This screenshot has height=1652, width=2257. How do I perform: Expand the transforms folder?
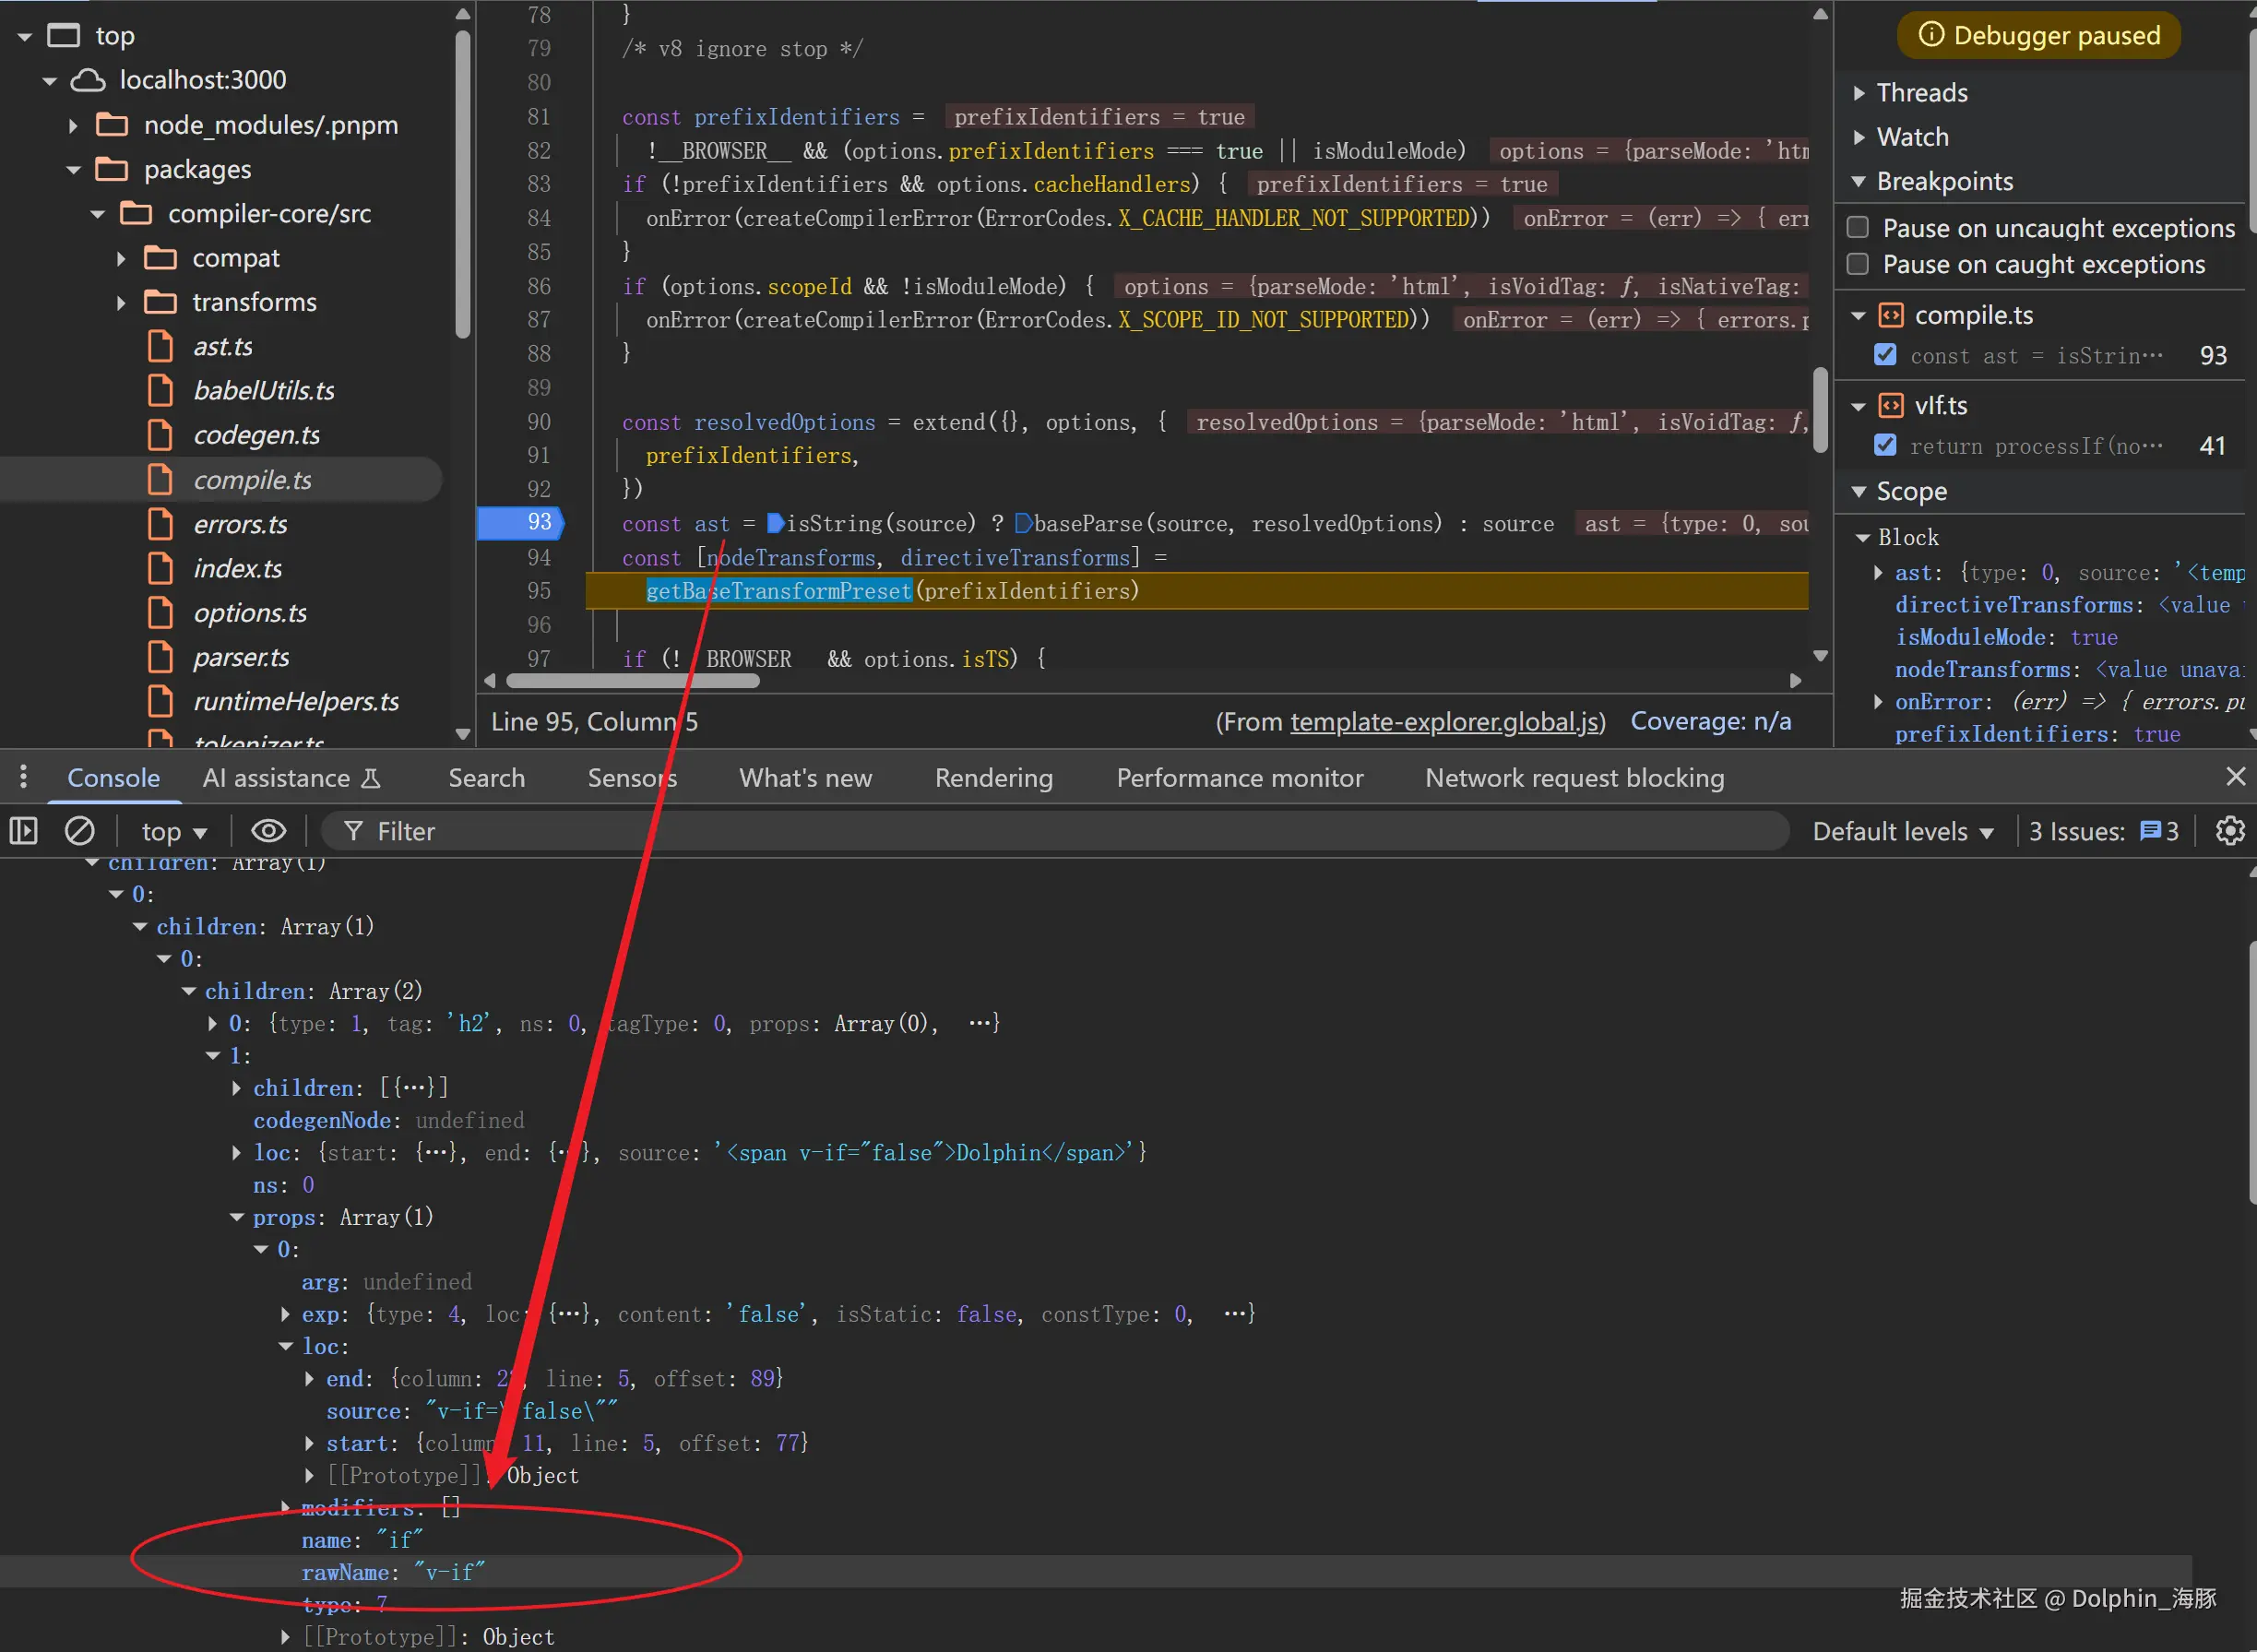pyautogui.click(x=121, y=303)
